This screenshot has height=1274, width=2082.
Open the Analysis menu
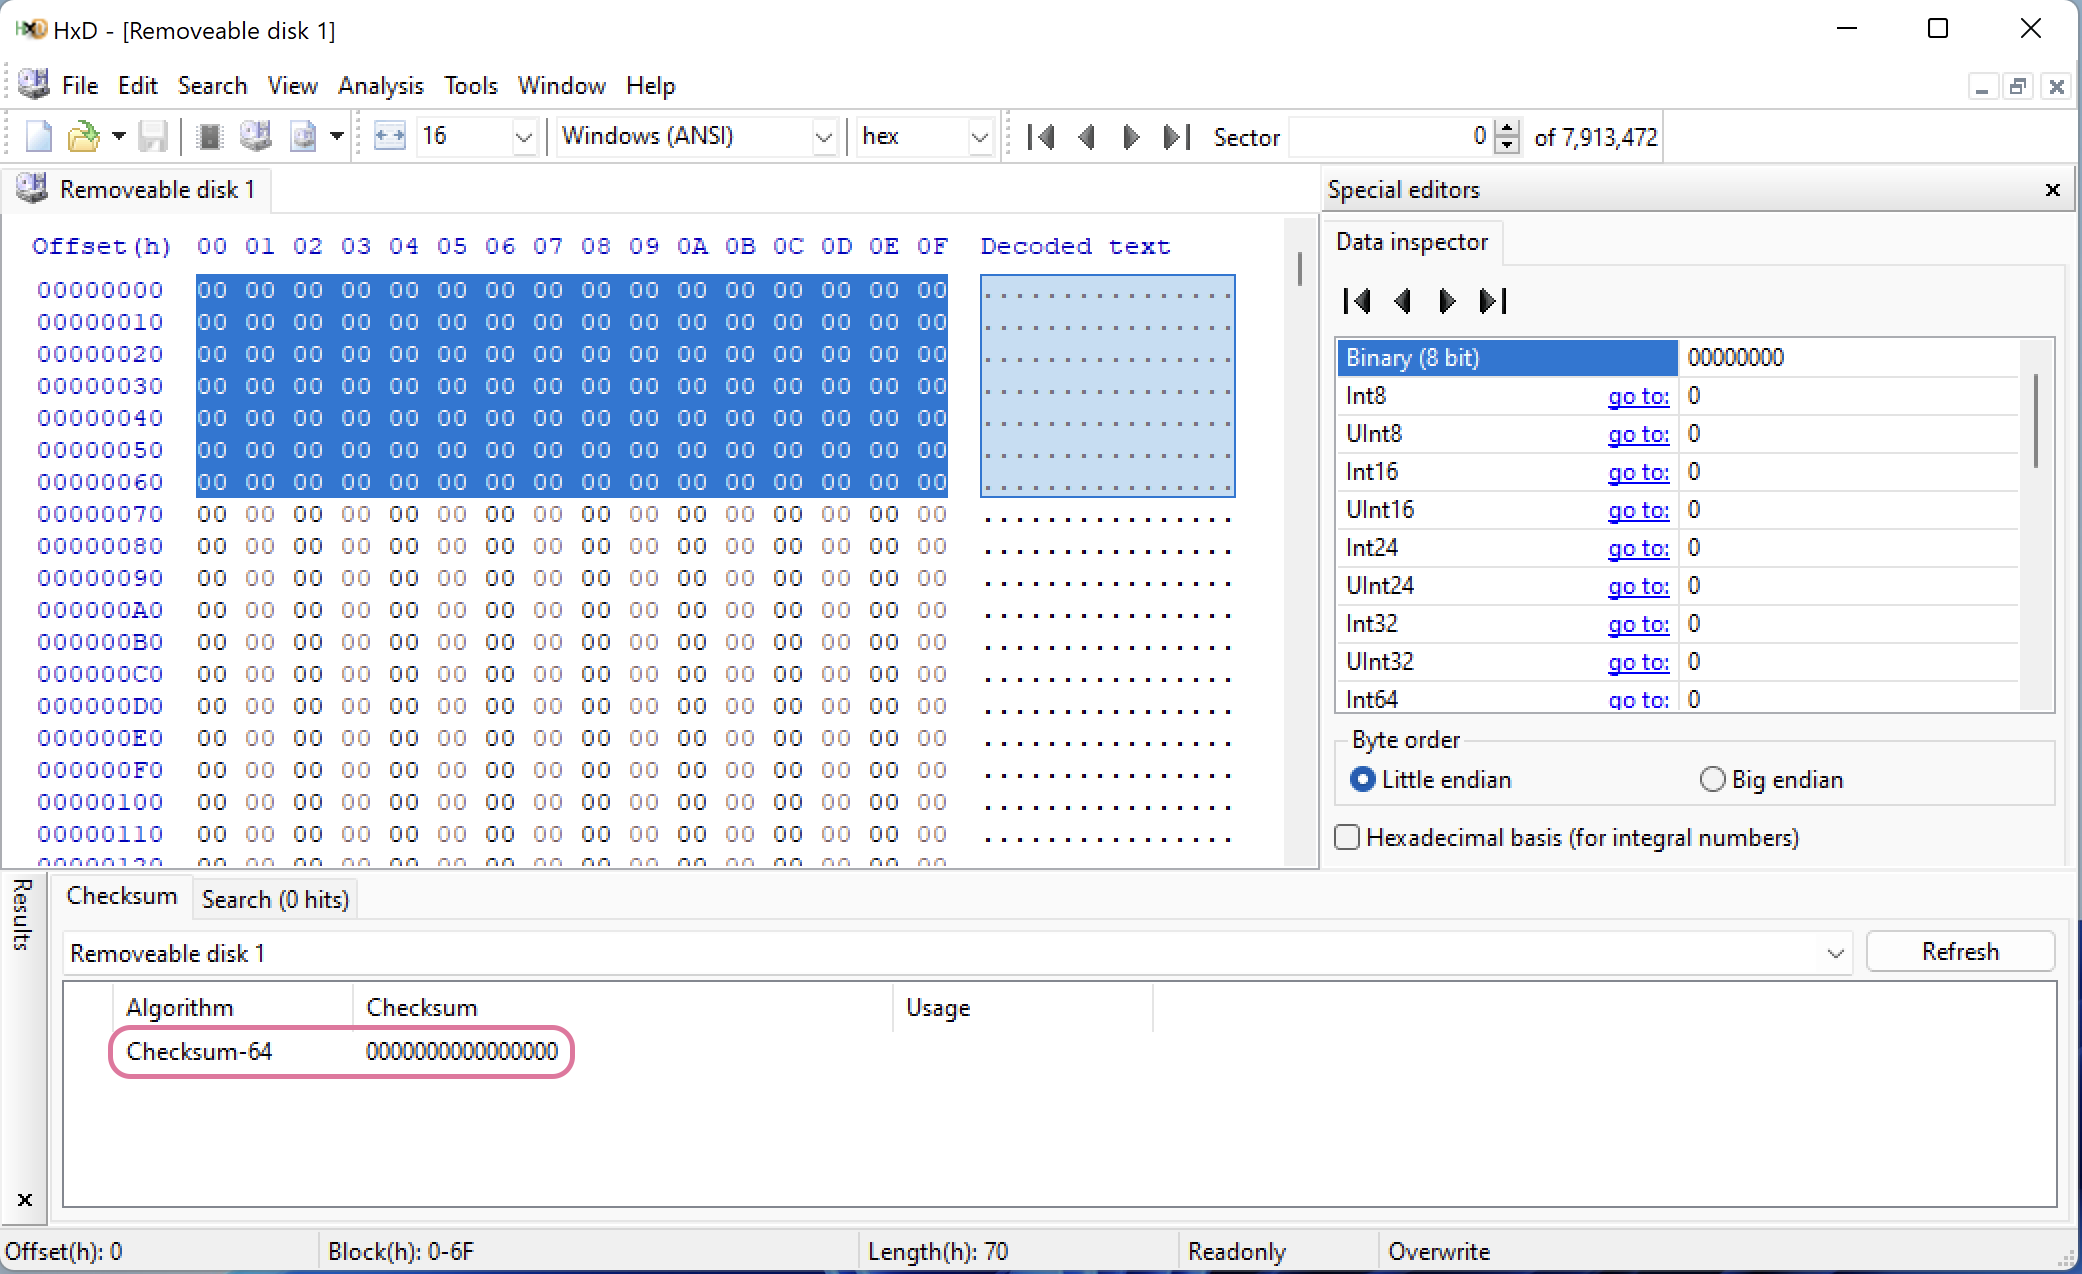(x=380, y=86)
